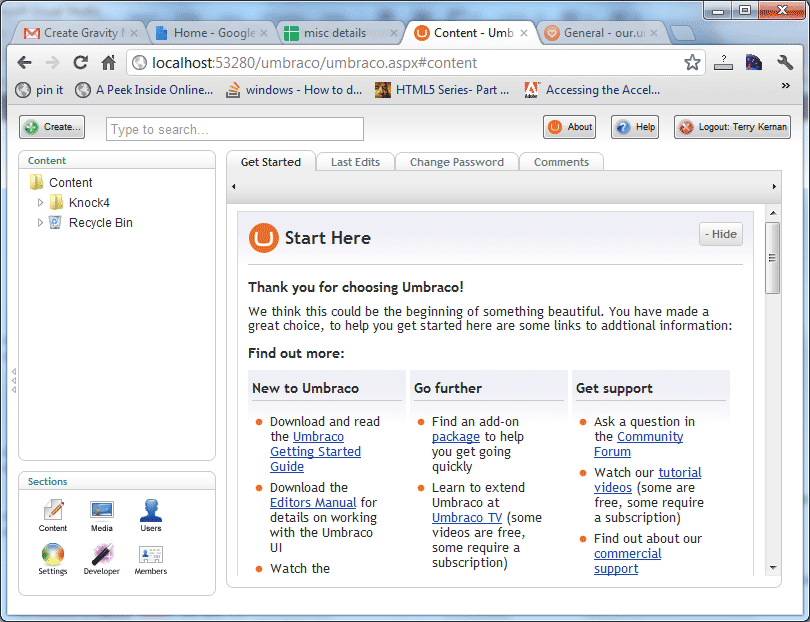Click the scrollbar down arrow
Viewport: 810px width, 622px height.
[x=773, y=568]
